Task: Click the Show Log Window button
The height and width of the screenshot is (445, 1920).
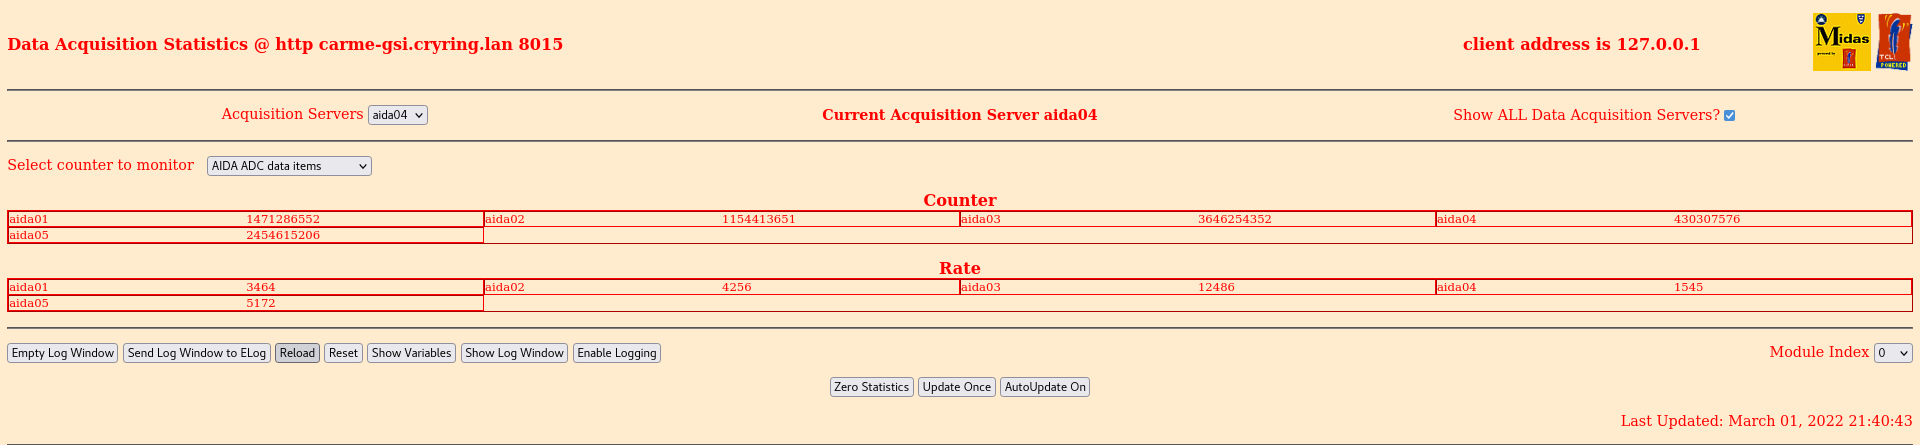Action: point(514,353)
